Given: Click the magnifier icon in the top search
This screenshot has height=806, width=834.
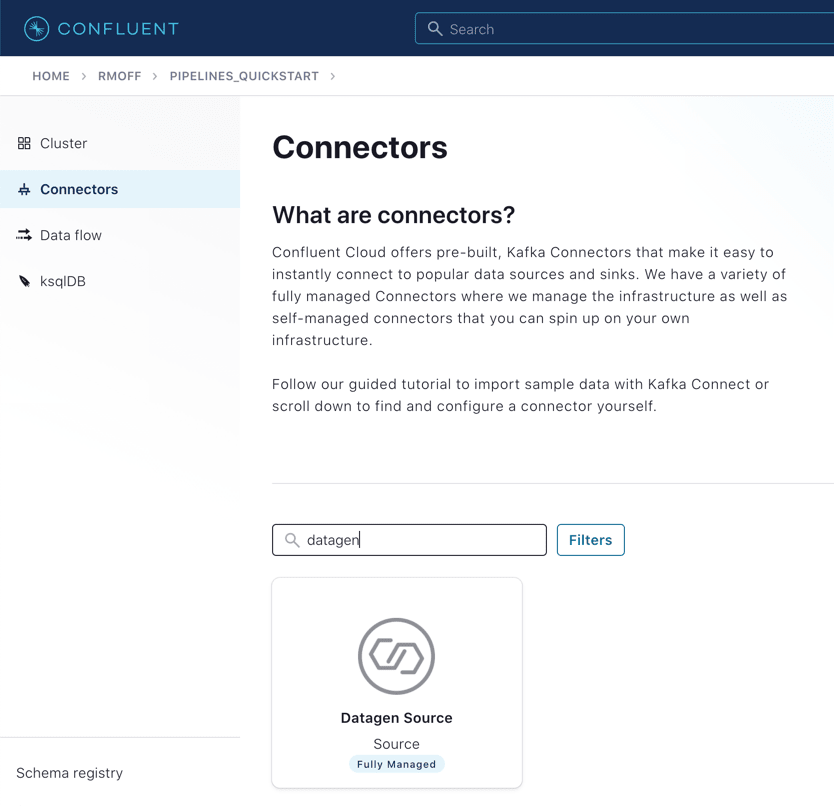Looking at the screenshot, I should tap(435, 29).
